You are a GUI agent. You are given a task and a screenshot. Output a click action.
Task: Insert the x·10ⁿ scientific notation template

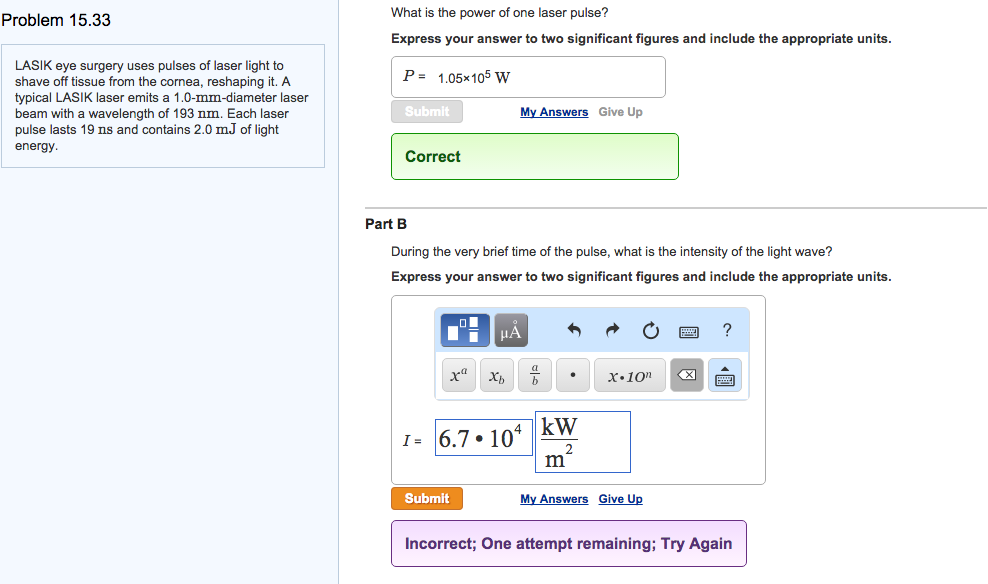point(630,376)
